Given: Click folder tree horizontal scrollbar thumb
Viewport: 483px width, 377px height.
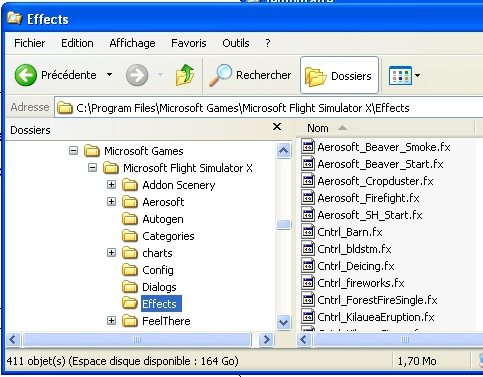Looking at the screenshot, I should point(137,340).
